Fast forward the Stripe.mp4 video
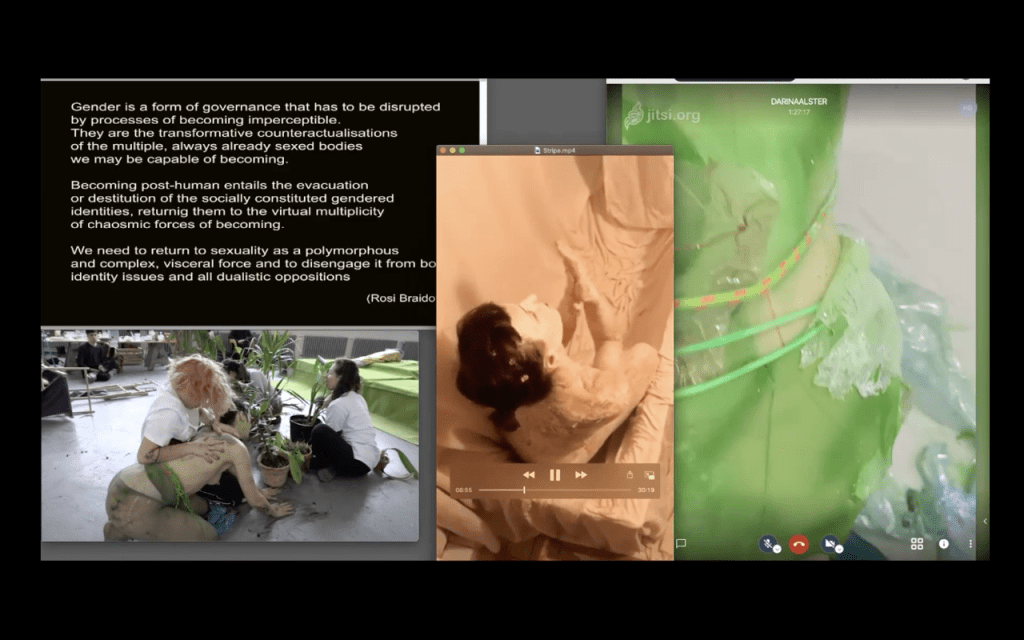This screenshot has height=640, width=1024. click(581, 475)
